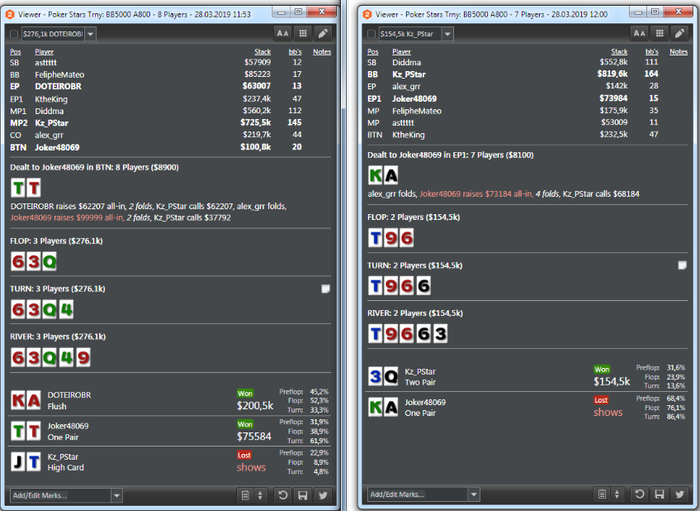
Task: Expand the $154,5k Kz_PStar hand dropdown
Action: point(448,34)
